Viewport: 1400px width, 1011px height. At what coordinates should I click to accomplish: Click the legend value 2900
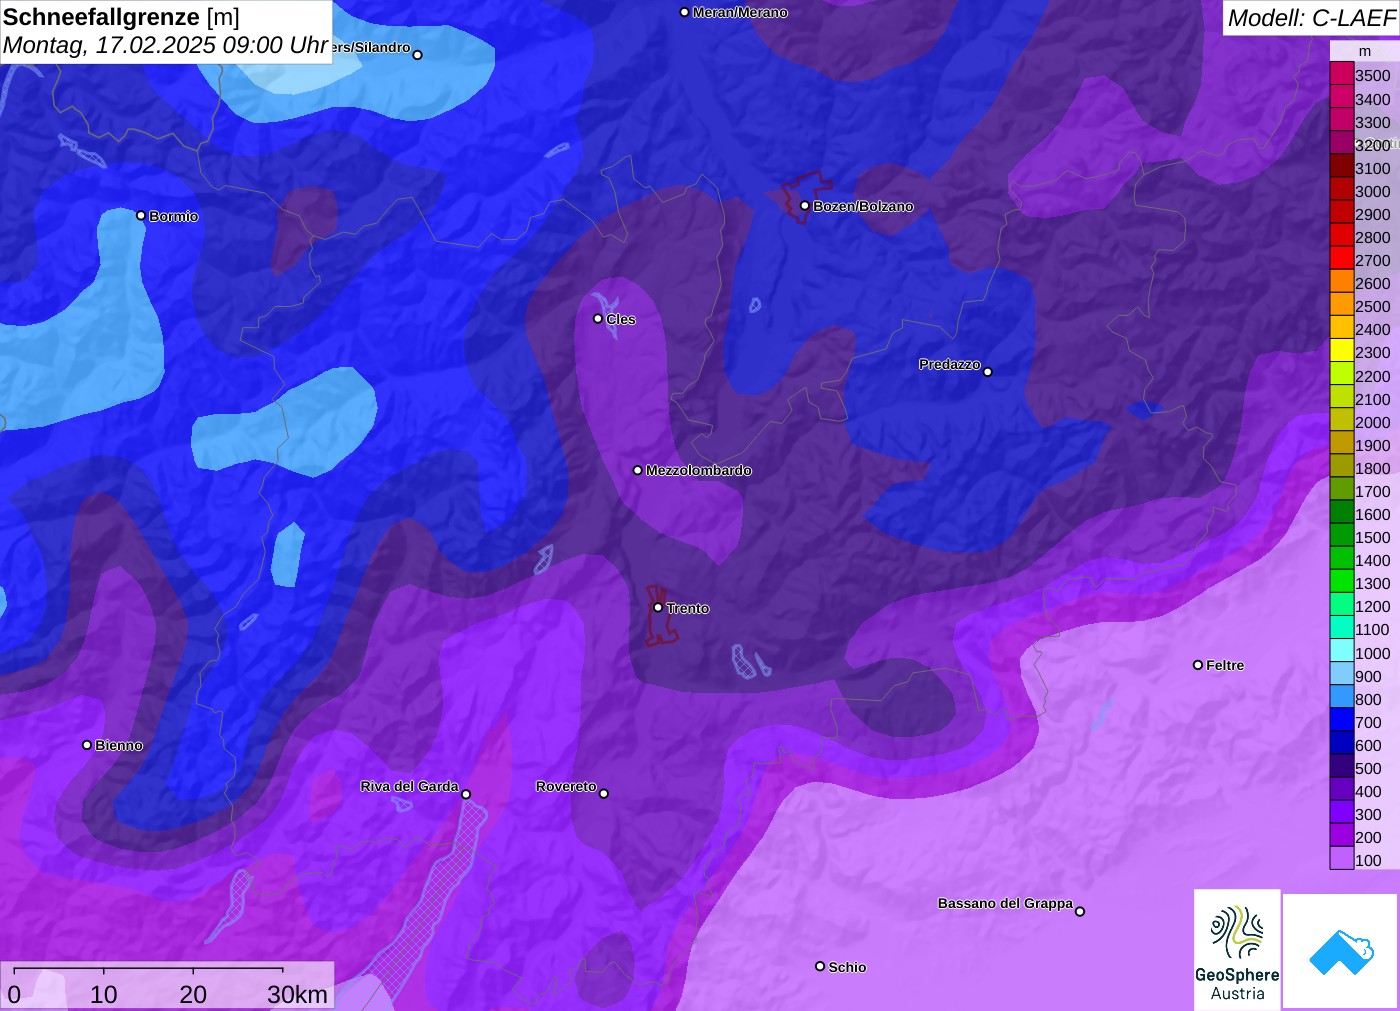tap(1373, 214)
